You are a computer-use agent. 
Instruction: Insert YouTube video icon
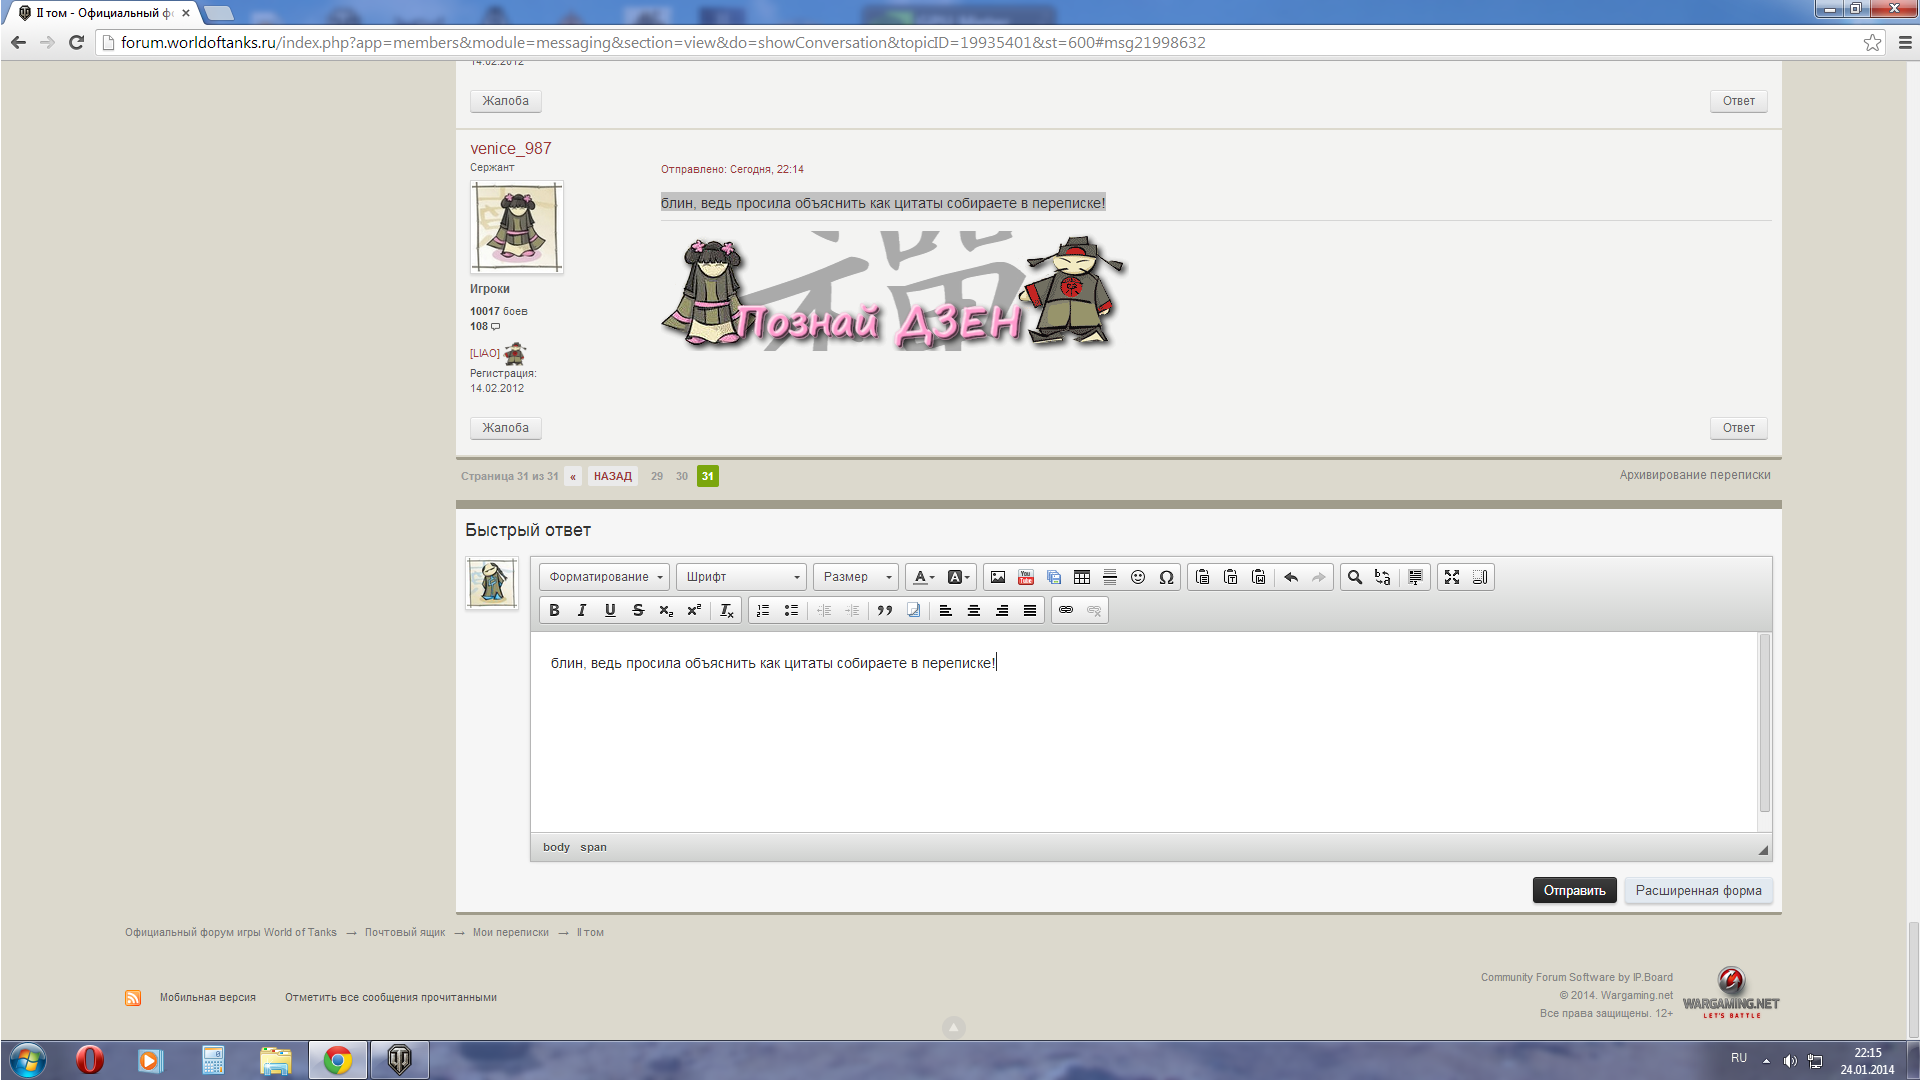tap(1026, 577)
